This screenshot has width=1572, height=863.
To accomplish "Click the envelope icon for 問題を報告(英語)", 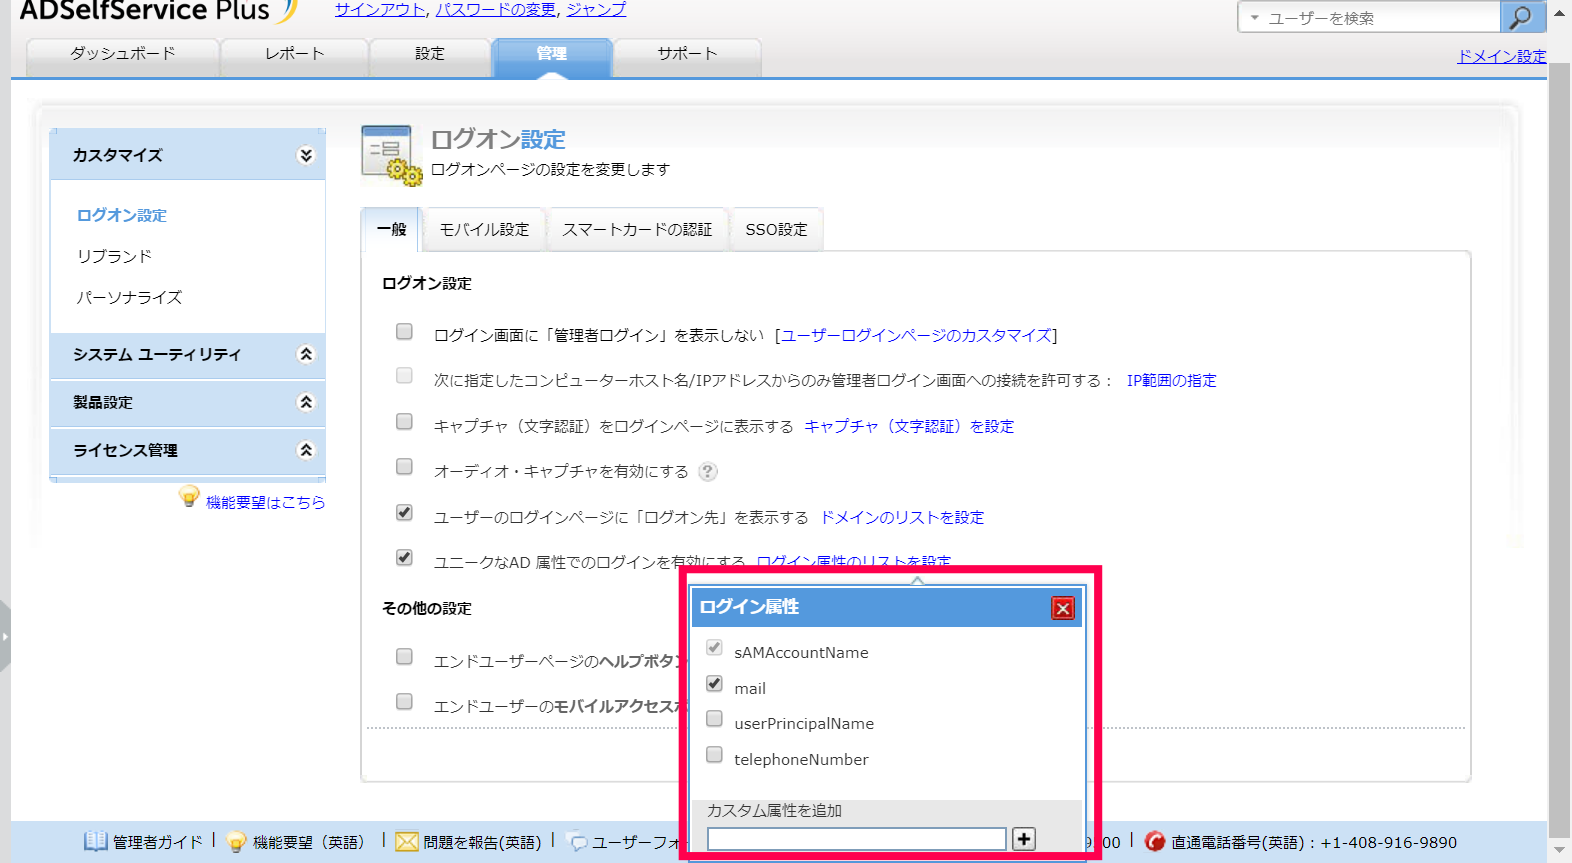I will point(407,842).
